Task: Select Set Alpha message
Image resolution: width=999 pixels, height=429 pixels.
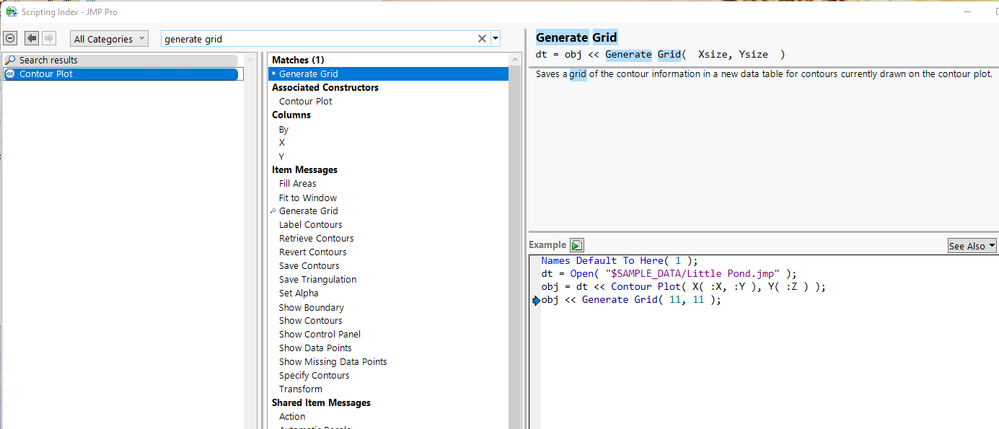Action: 299,293
